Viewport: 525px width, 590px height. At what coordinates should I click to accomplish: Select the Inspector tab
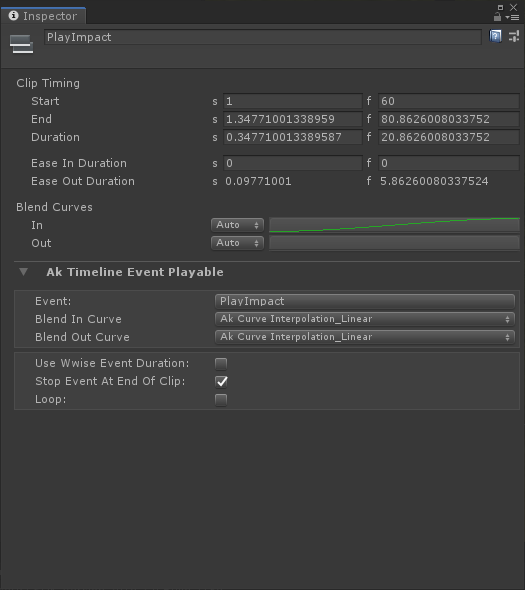pyautogui.click(x=43, y=16)
